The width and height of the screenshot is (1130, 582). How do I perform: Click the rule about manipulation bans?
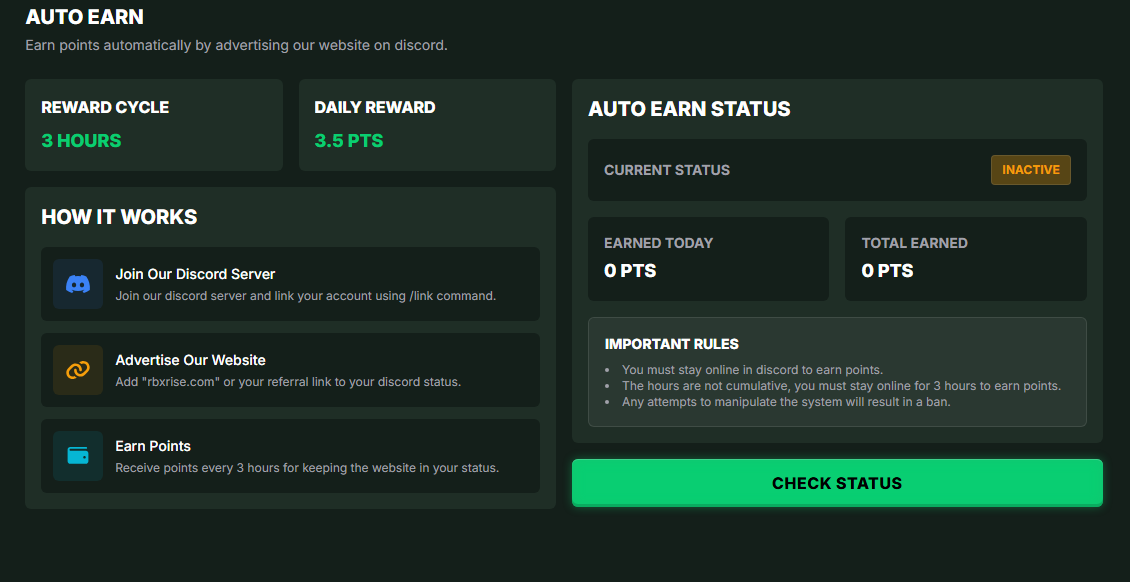(x=786, y=402)
